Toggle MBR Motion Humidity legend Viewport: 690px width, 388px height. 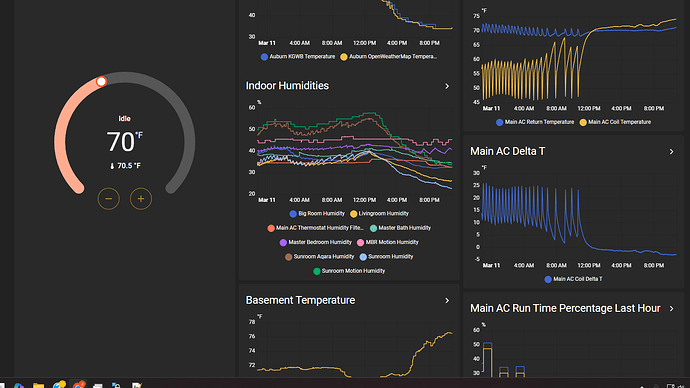(388, 242)
